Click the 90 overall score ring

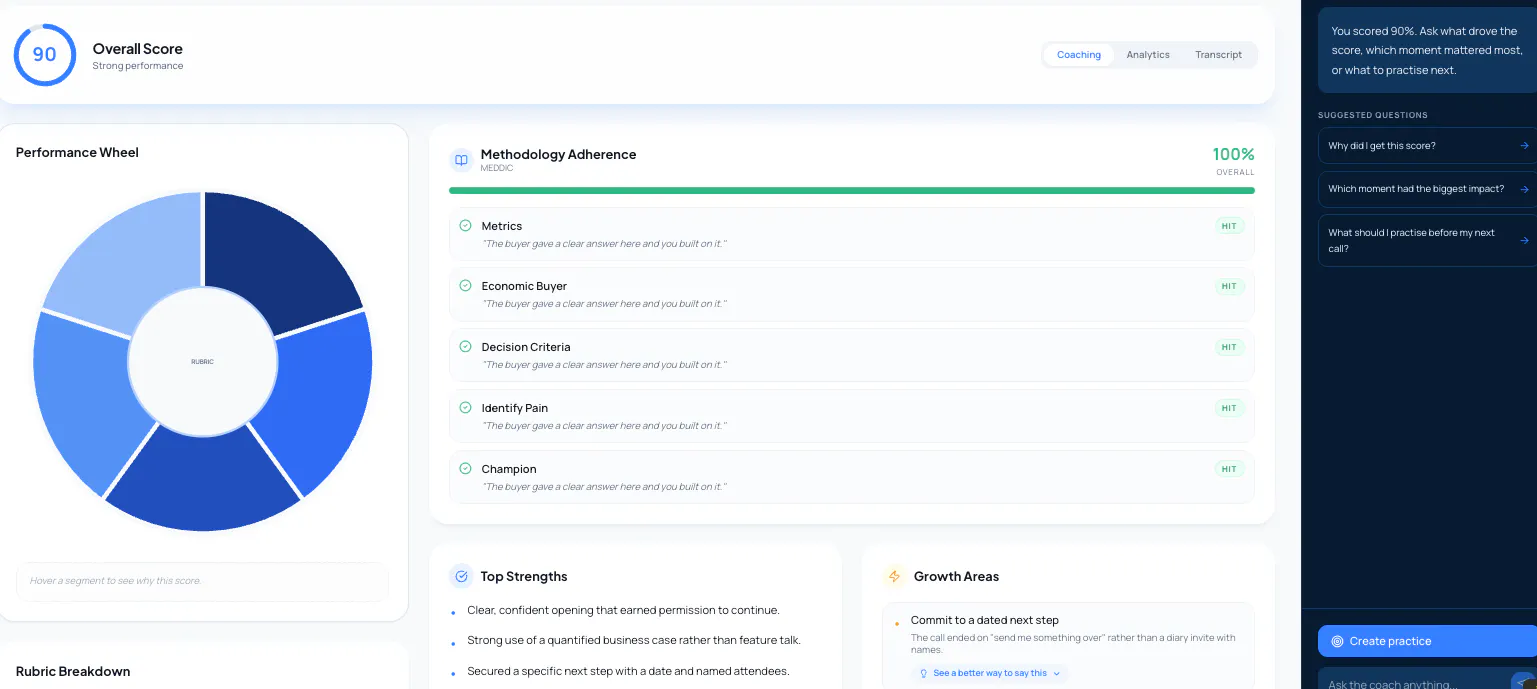45,55
